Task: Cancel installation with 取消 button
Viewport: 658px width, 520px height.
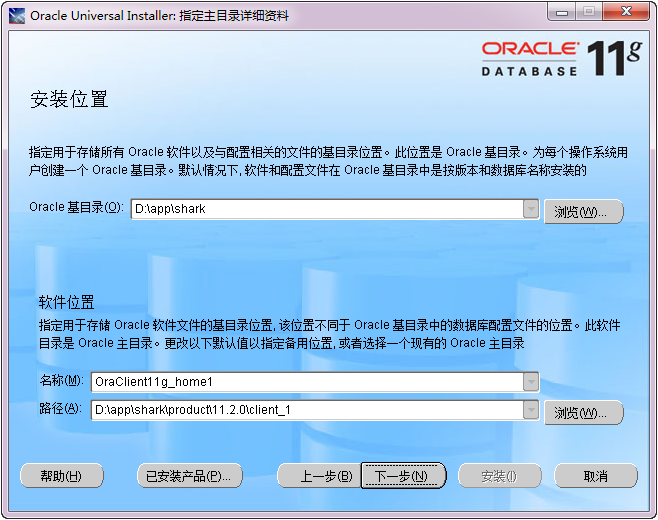Action: (x=596, y=476)
